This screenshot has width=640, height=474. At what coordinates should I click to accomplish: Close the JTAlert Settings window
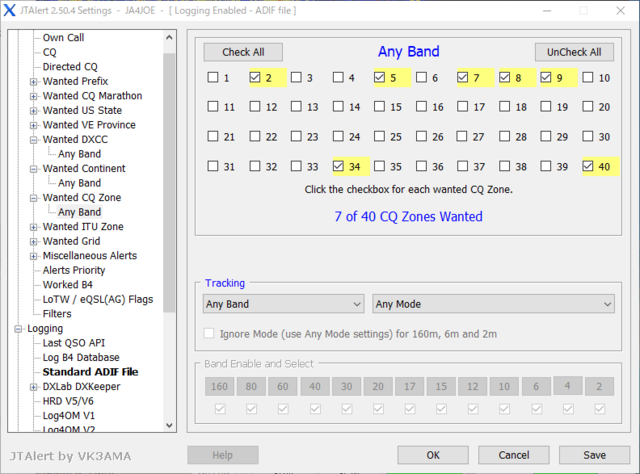click(x=620, y=10)
